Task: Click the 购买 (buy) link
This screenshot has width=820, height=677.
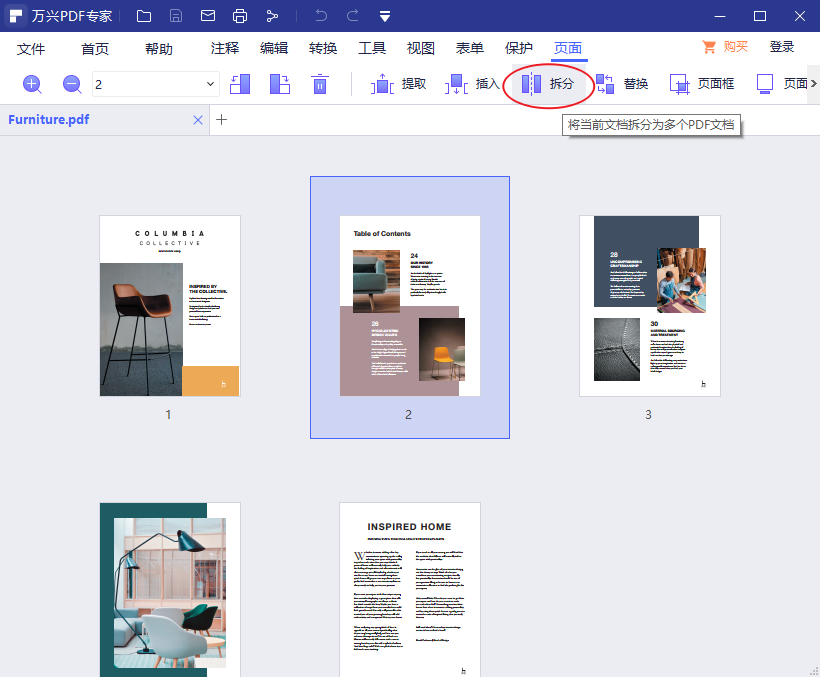Action: (x=725, y=47)
